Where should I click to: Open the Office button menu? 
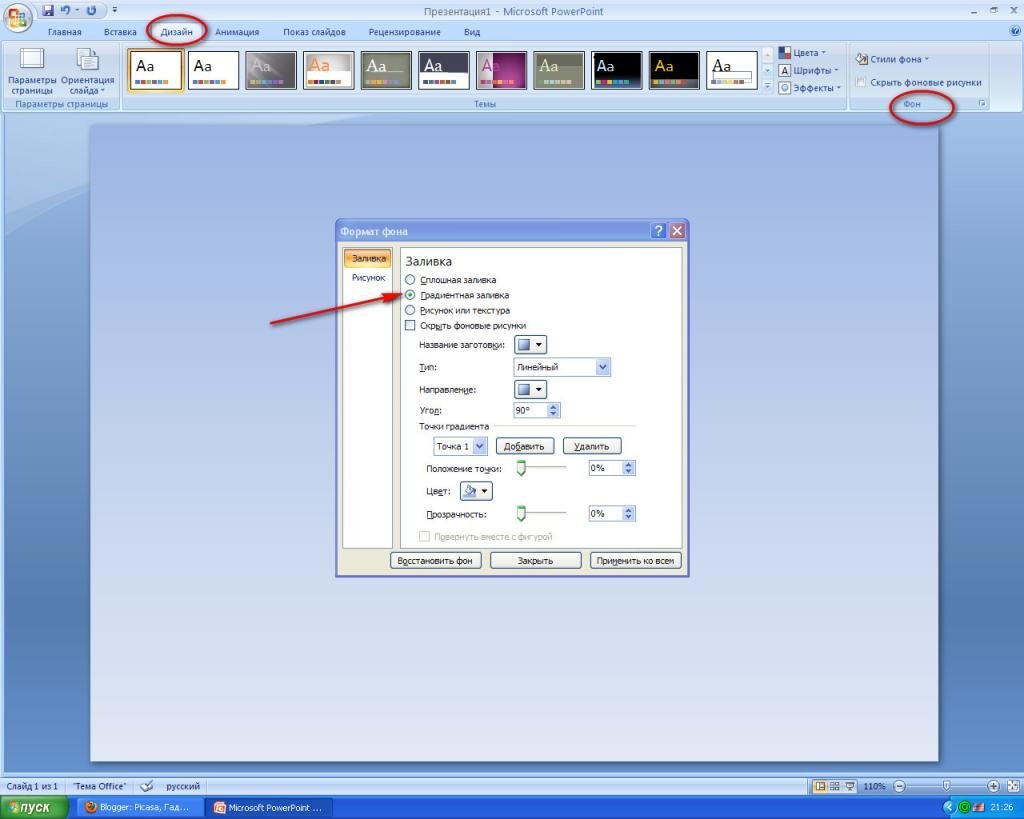pos(18,18)
